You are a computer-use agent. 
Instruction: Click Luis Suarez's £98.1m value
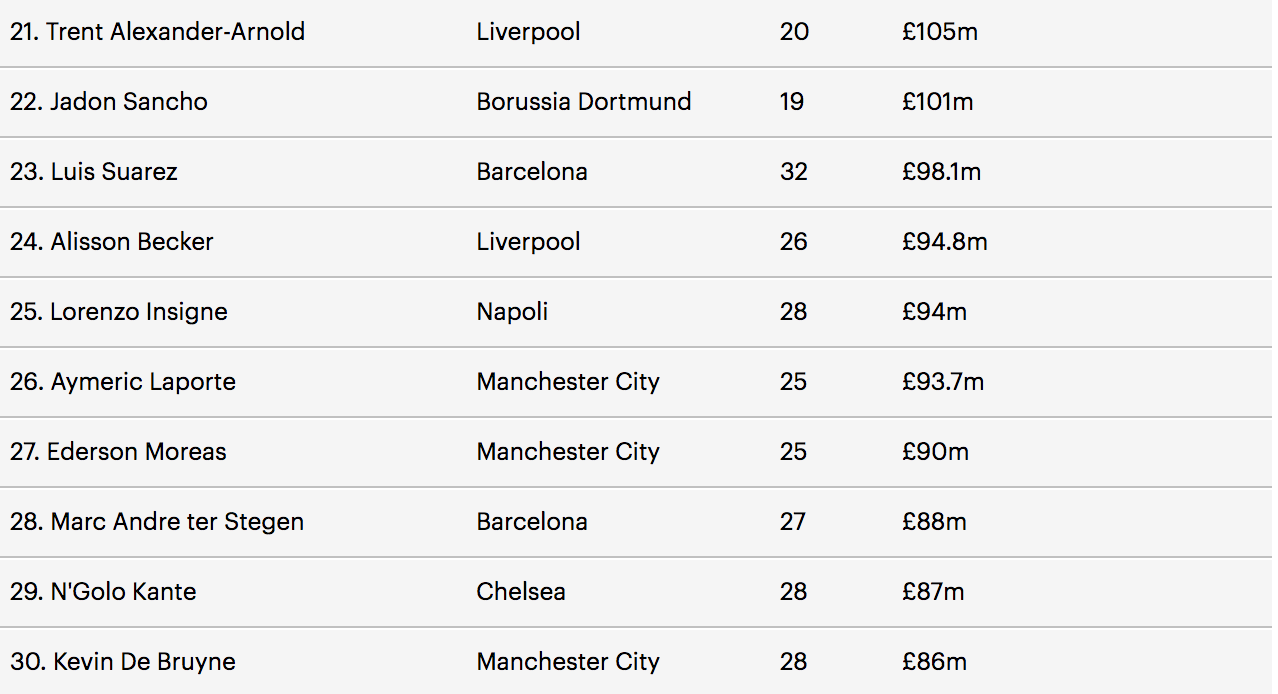click(940, 172)
